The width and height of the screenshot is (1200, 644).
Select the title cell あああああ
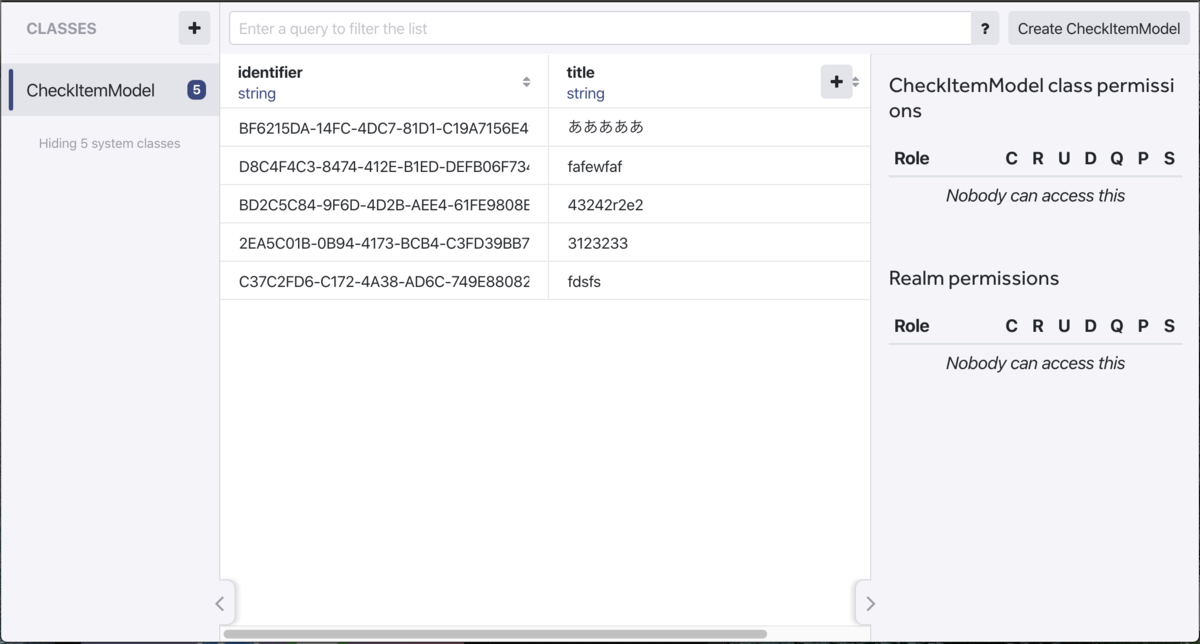(x=709, y=128)
